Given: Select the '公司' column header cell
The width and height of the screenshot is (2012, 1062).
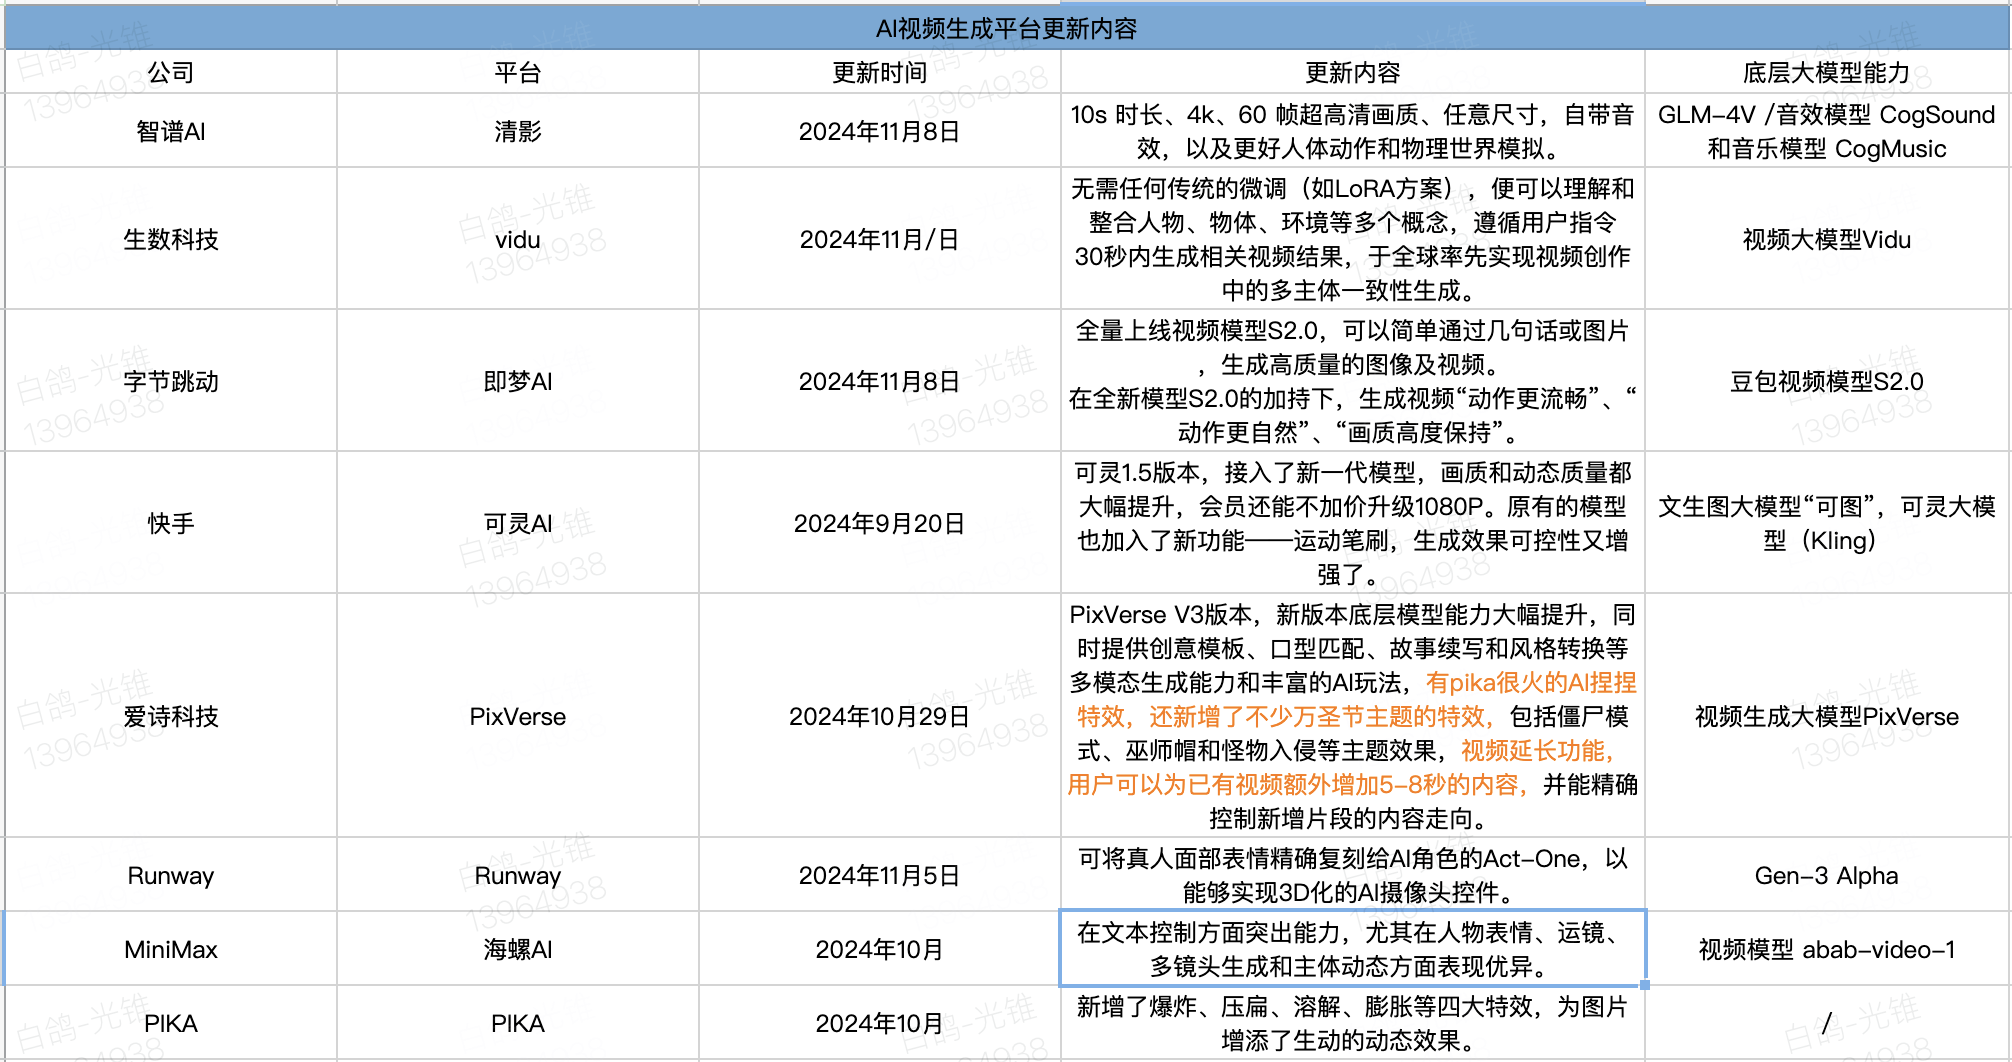Looking at the screenshot, I should click(171, 72).
